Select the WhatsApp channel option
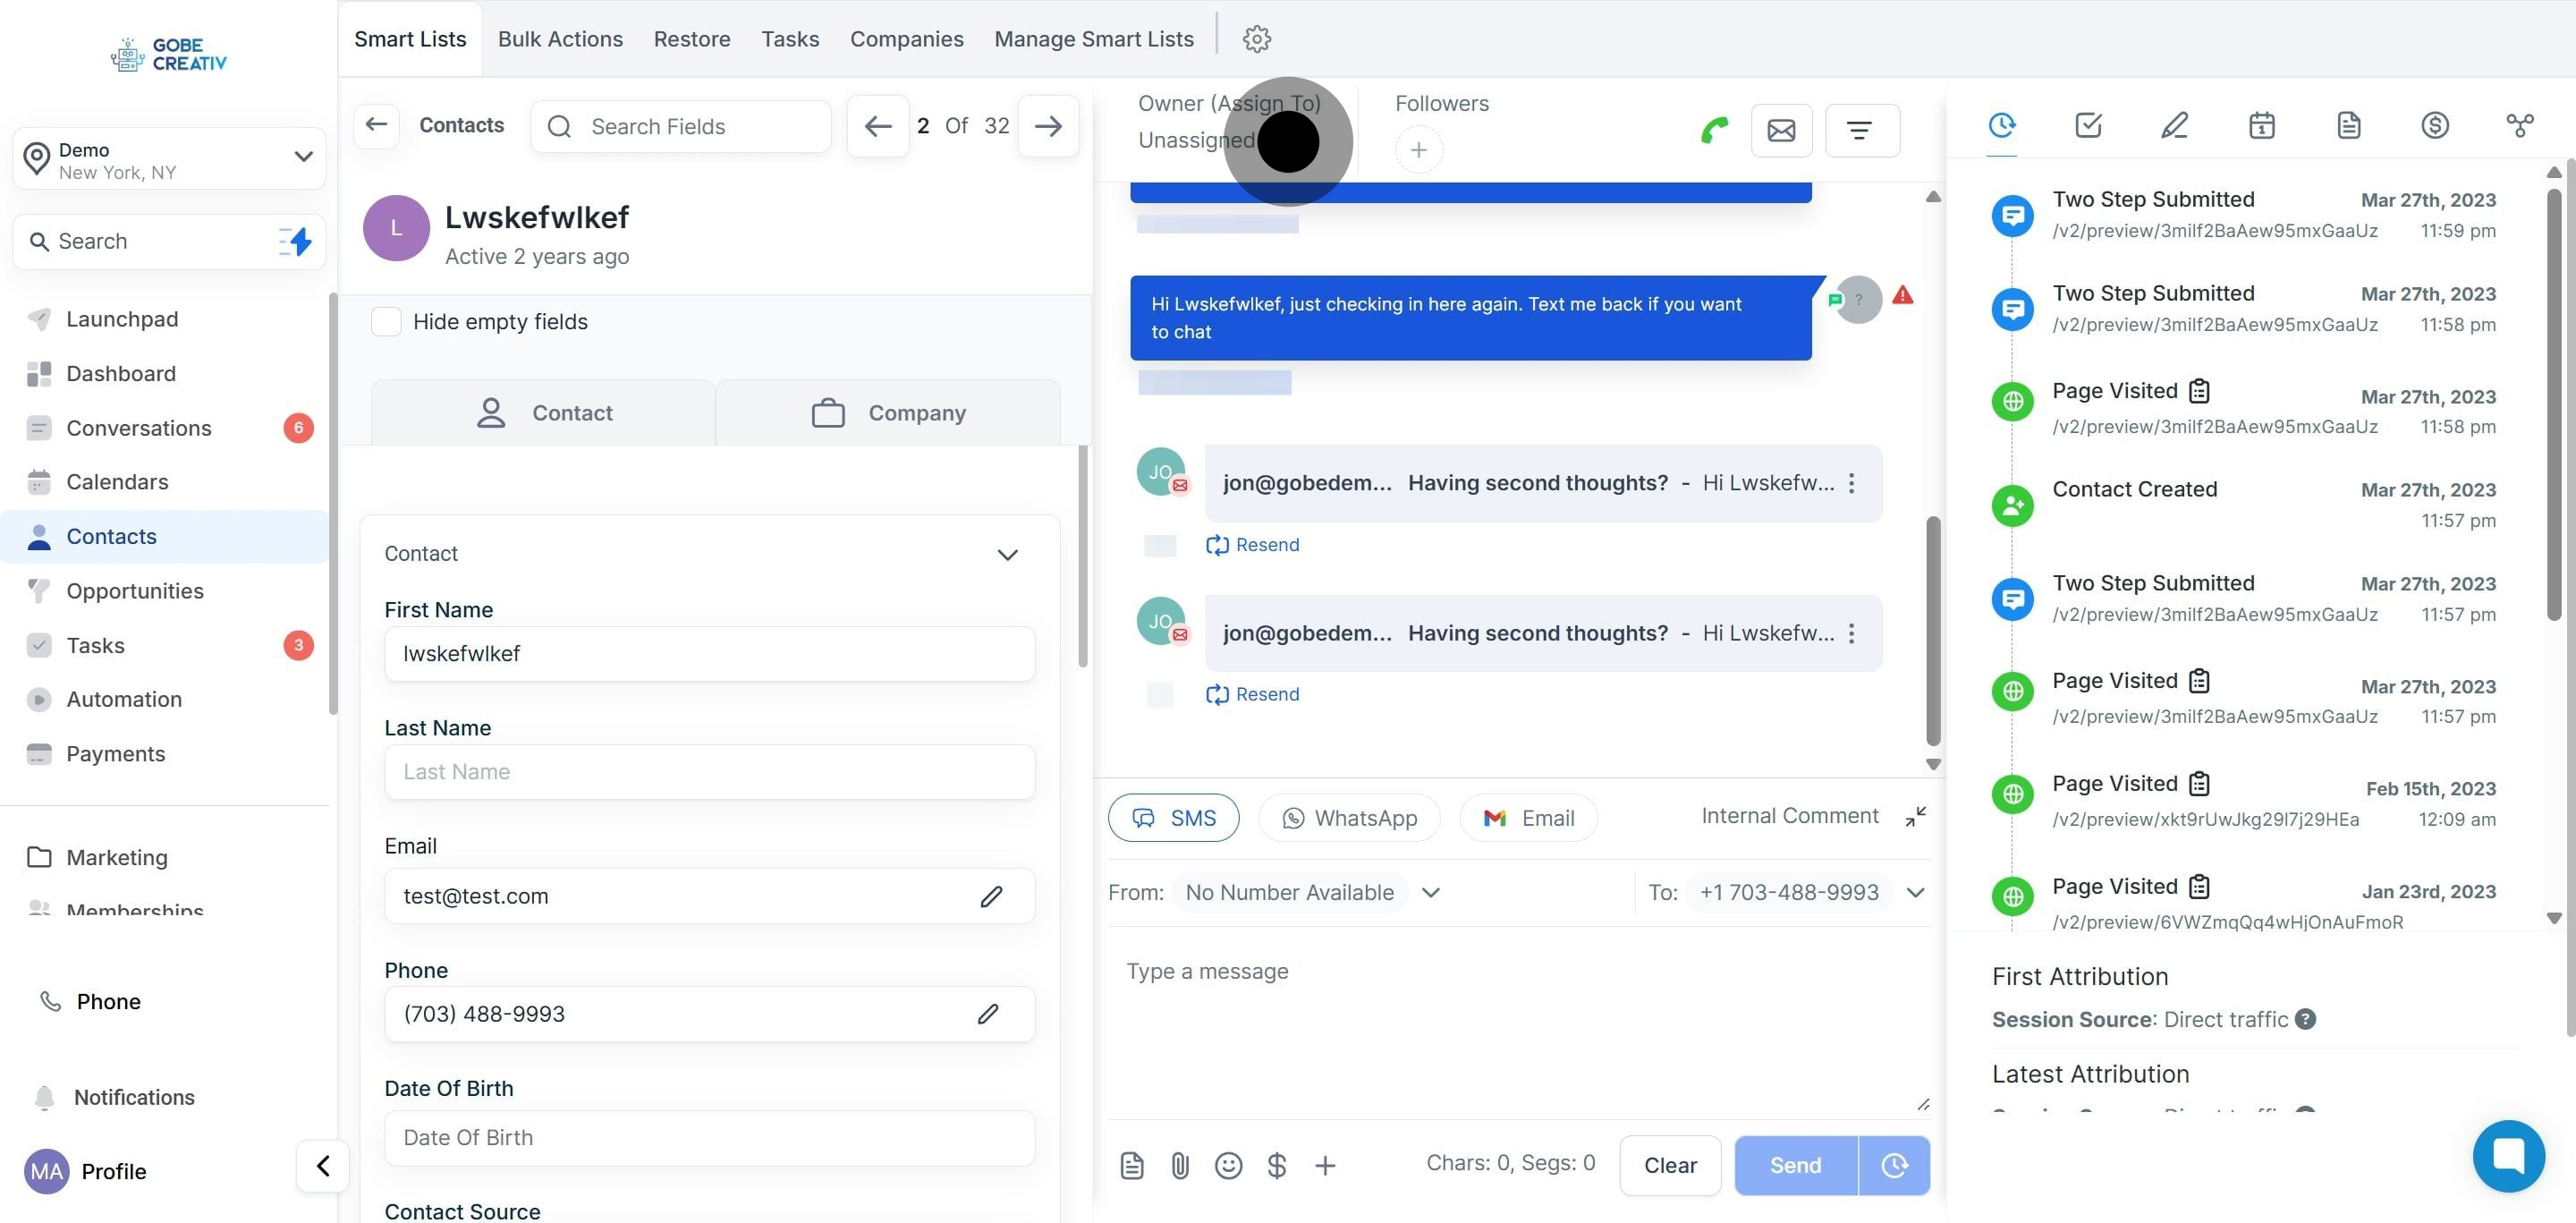Screen dimensions: 2576x1223 coord(1349,818)
